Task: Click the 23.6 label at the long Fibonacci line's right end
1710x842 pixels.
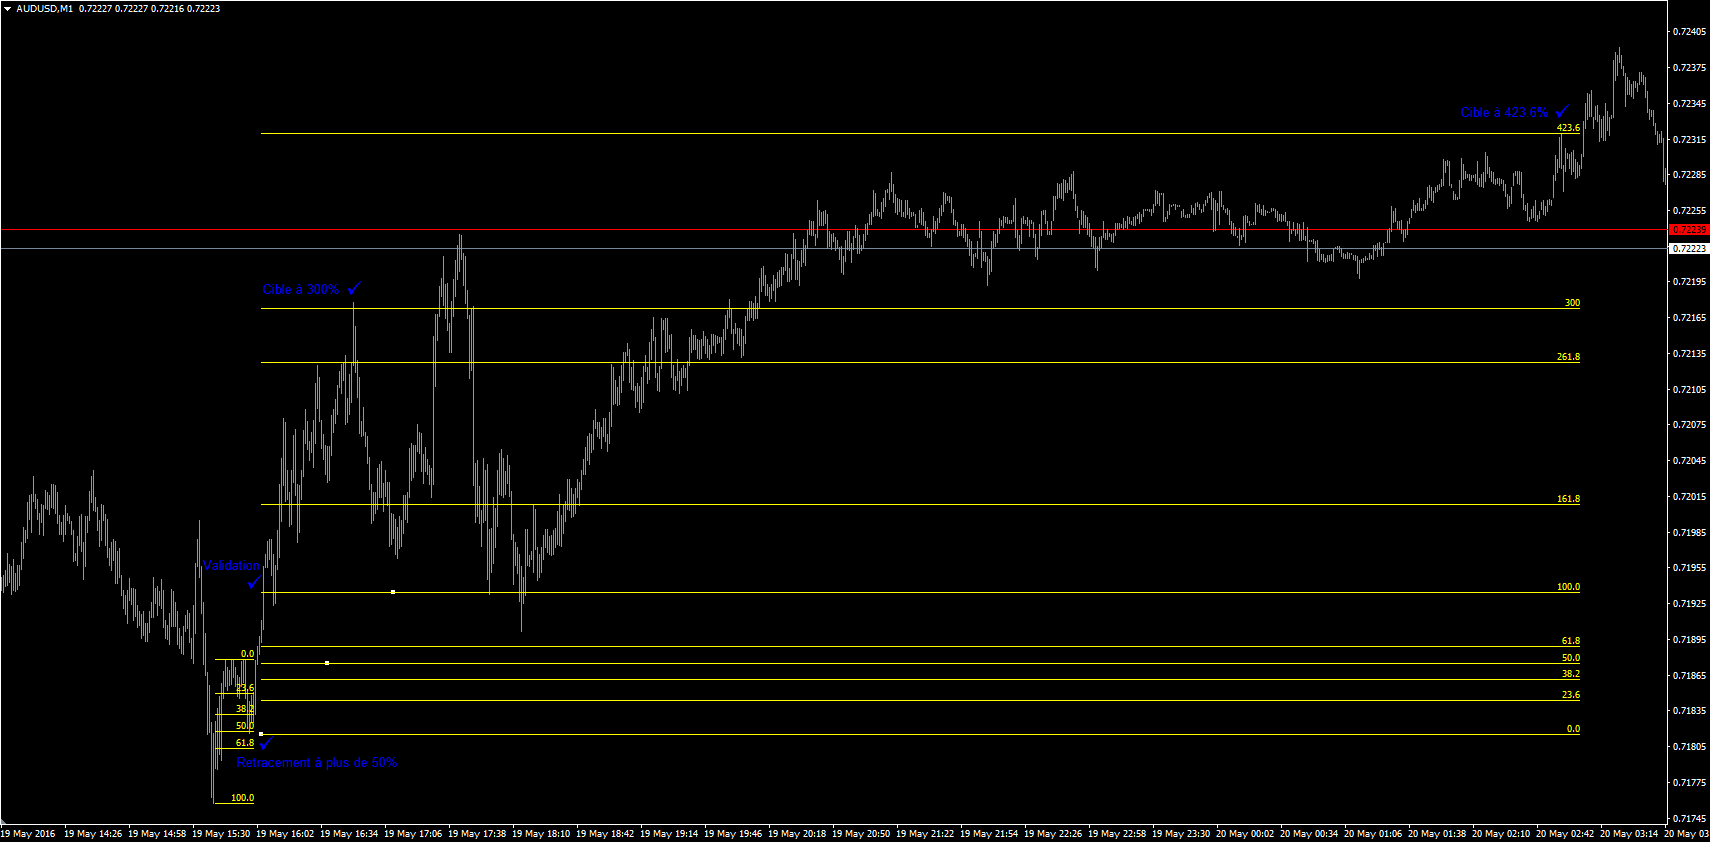Action: click(1571, 695)
